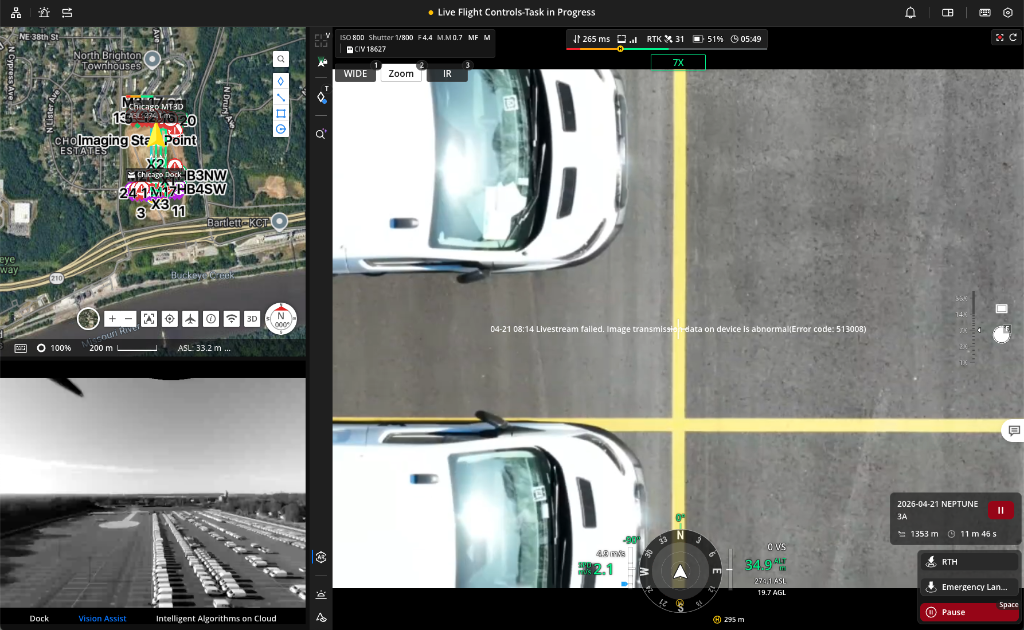This screenshot has width=1024, height=630.
Task: Open Intelligent Algorithms on Cloud tab
Action: [x=216, y=618]
